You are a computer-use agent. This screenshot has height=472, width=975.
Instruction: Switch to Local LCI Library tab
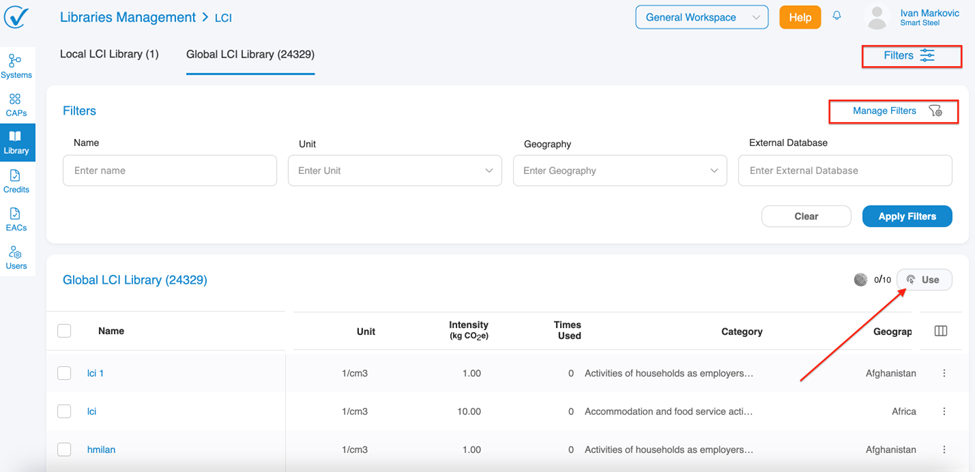[109, 54]
